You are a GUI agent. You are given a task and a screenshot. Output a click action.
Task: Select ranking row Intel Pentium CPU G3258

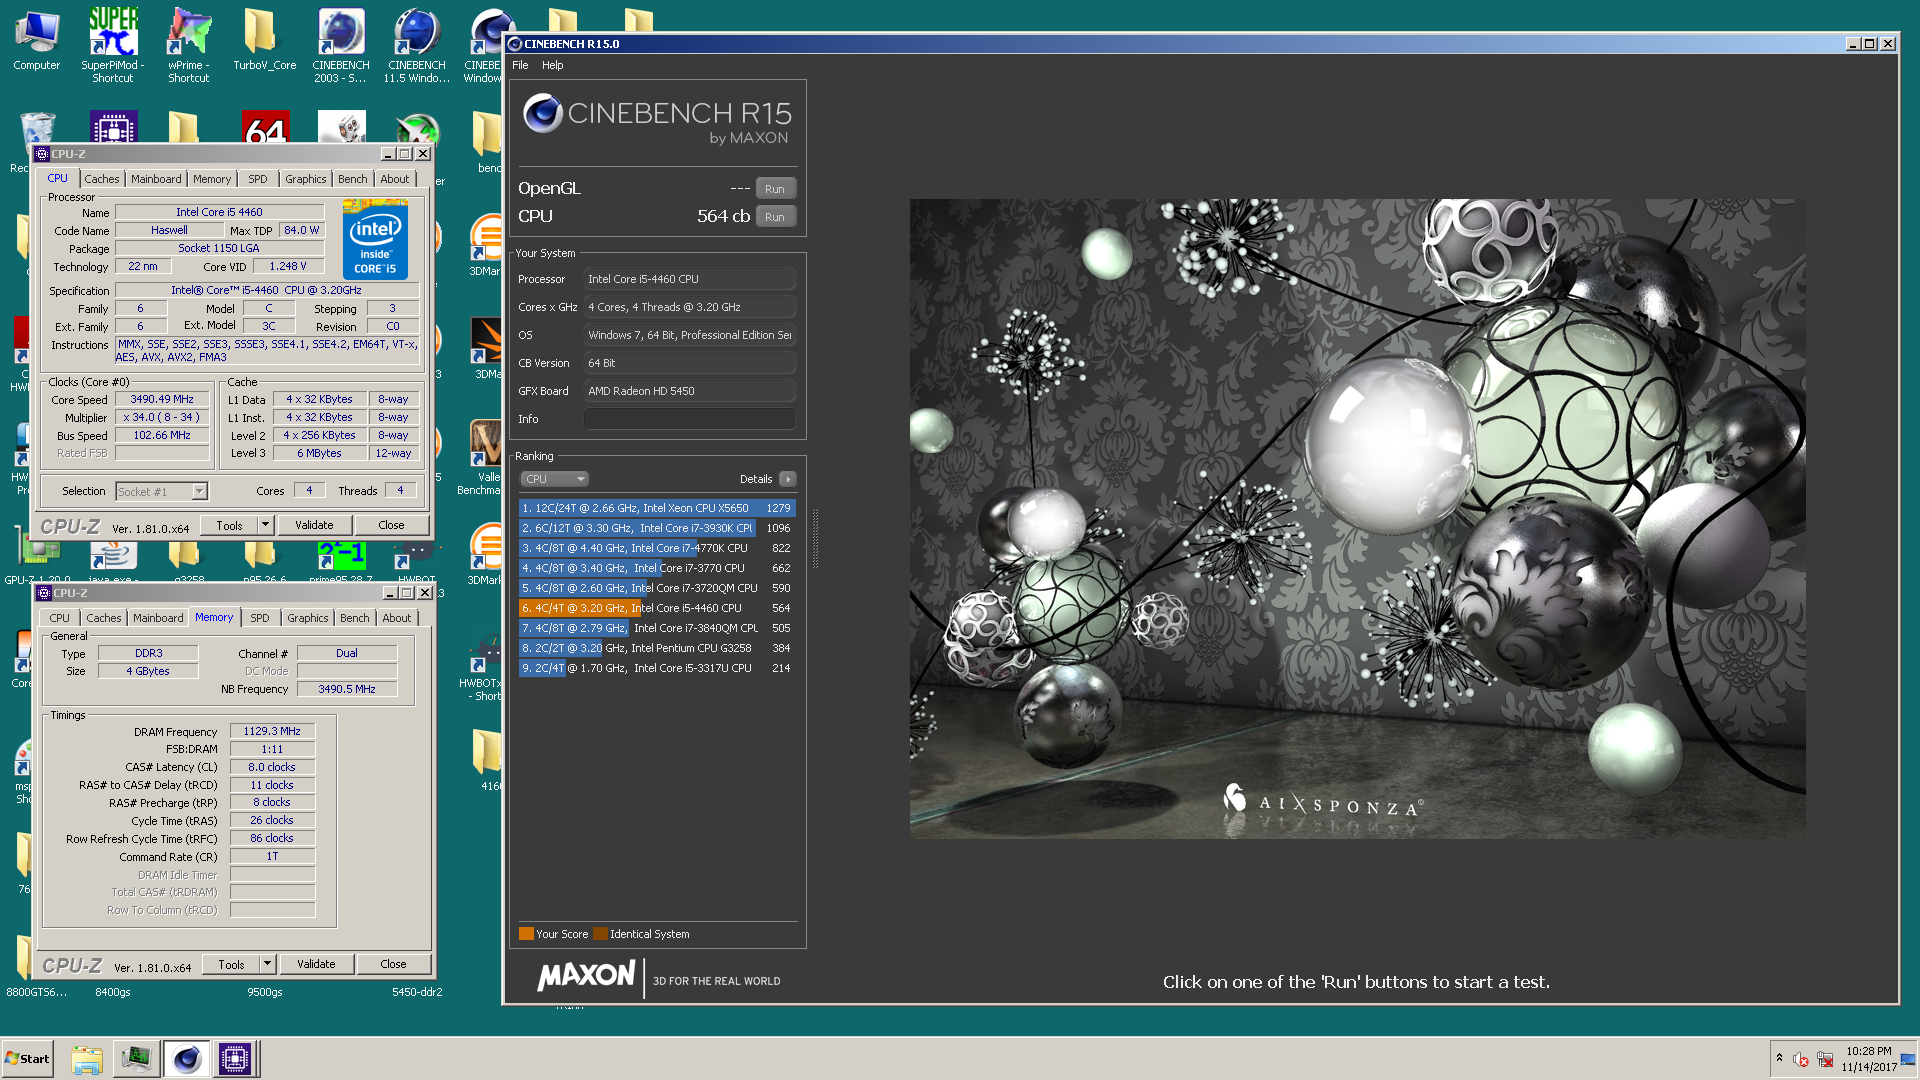[657, 648]
